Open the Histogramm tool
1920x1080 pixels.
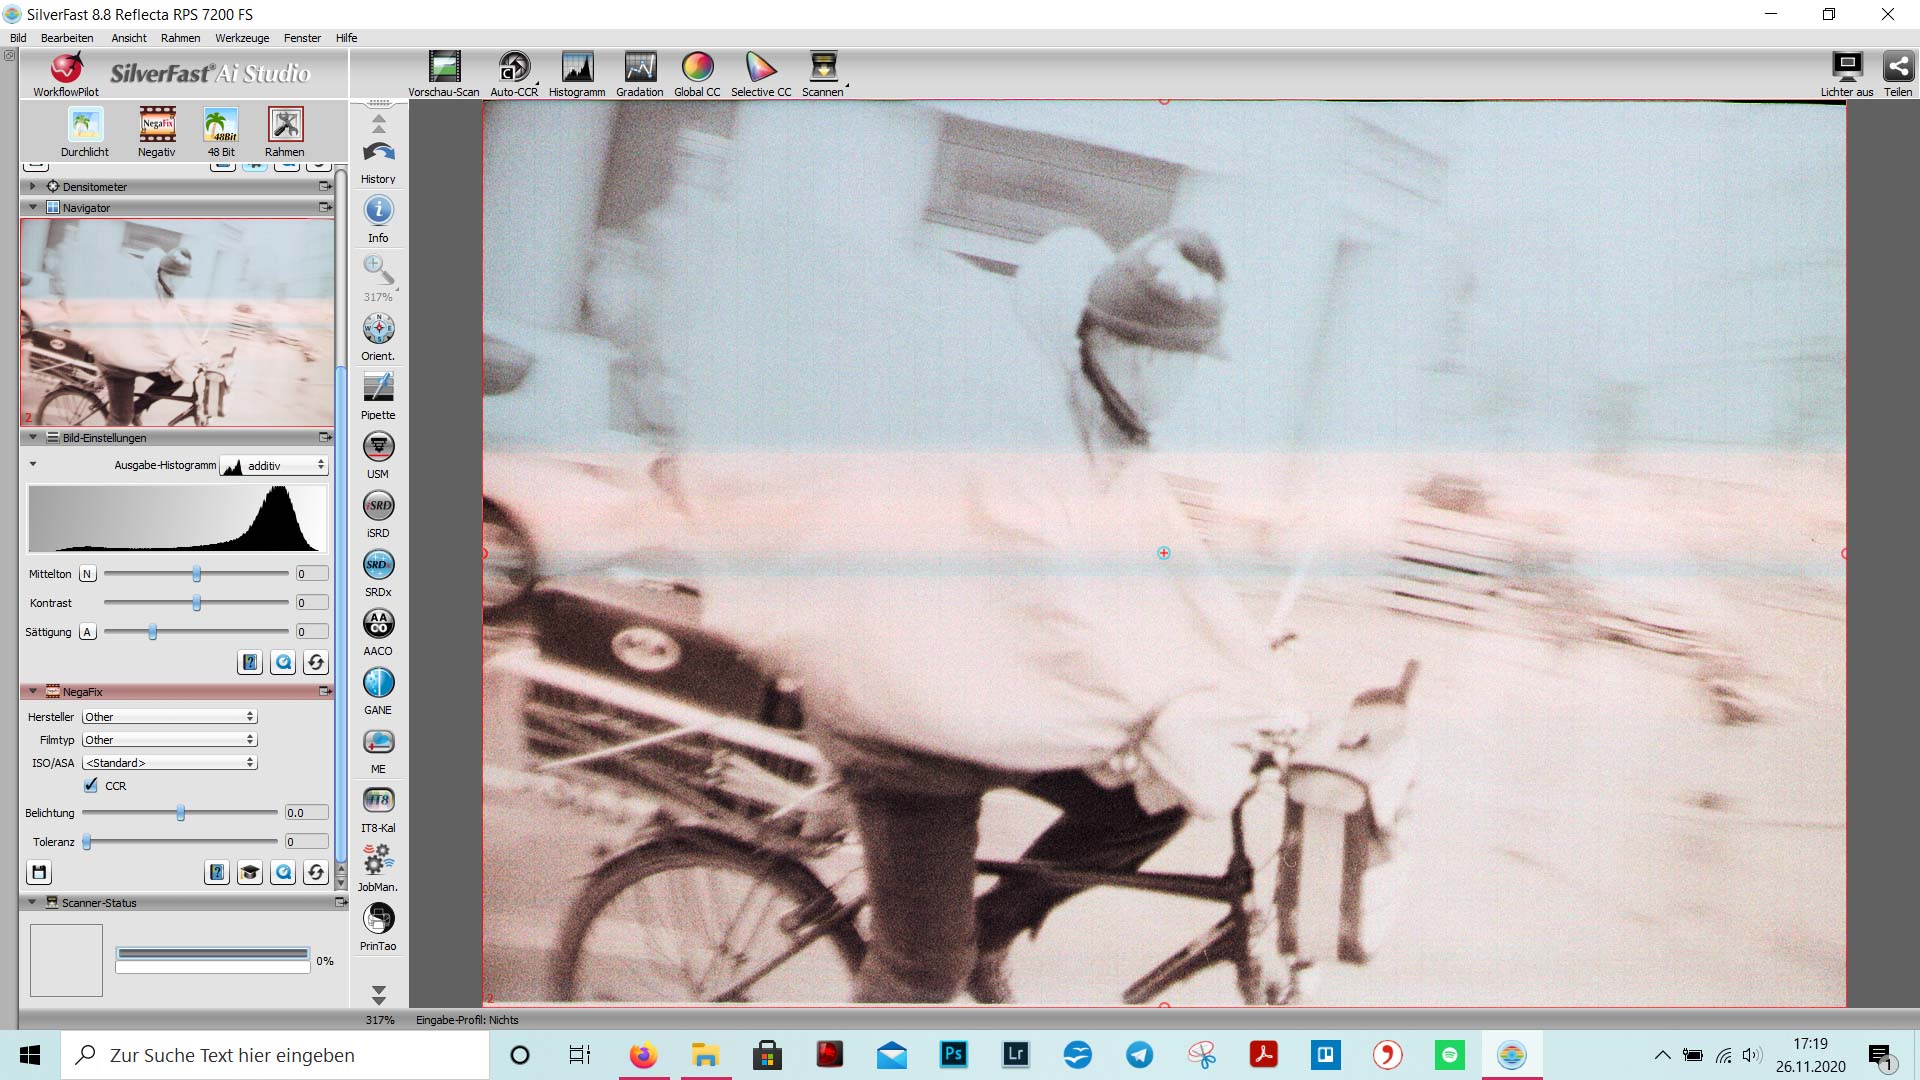pos(577,74)
